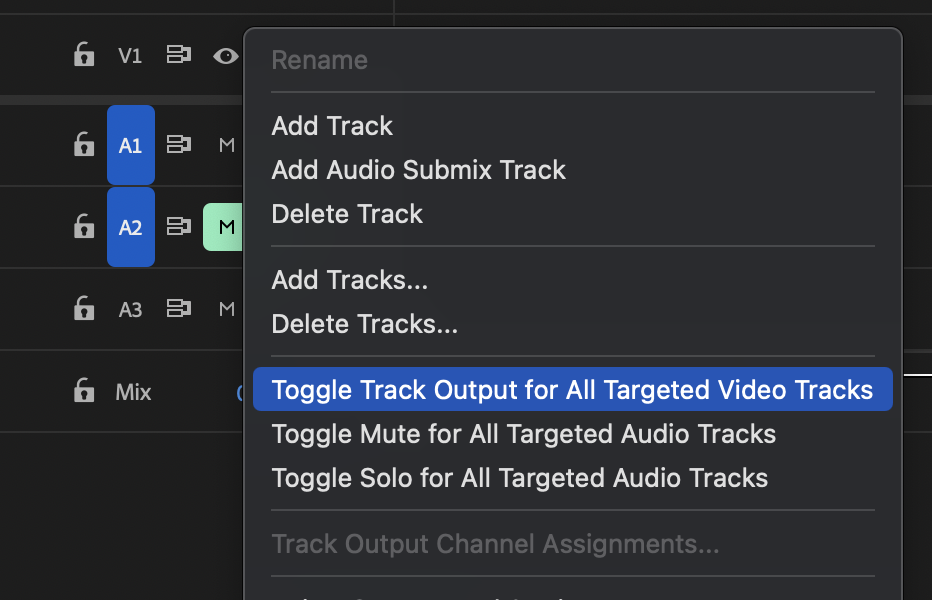Select Add Track from the menu
Image resolution: width=932 pixels, height=600 pixels.
(x=332, y=126)
